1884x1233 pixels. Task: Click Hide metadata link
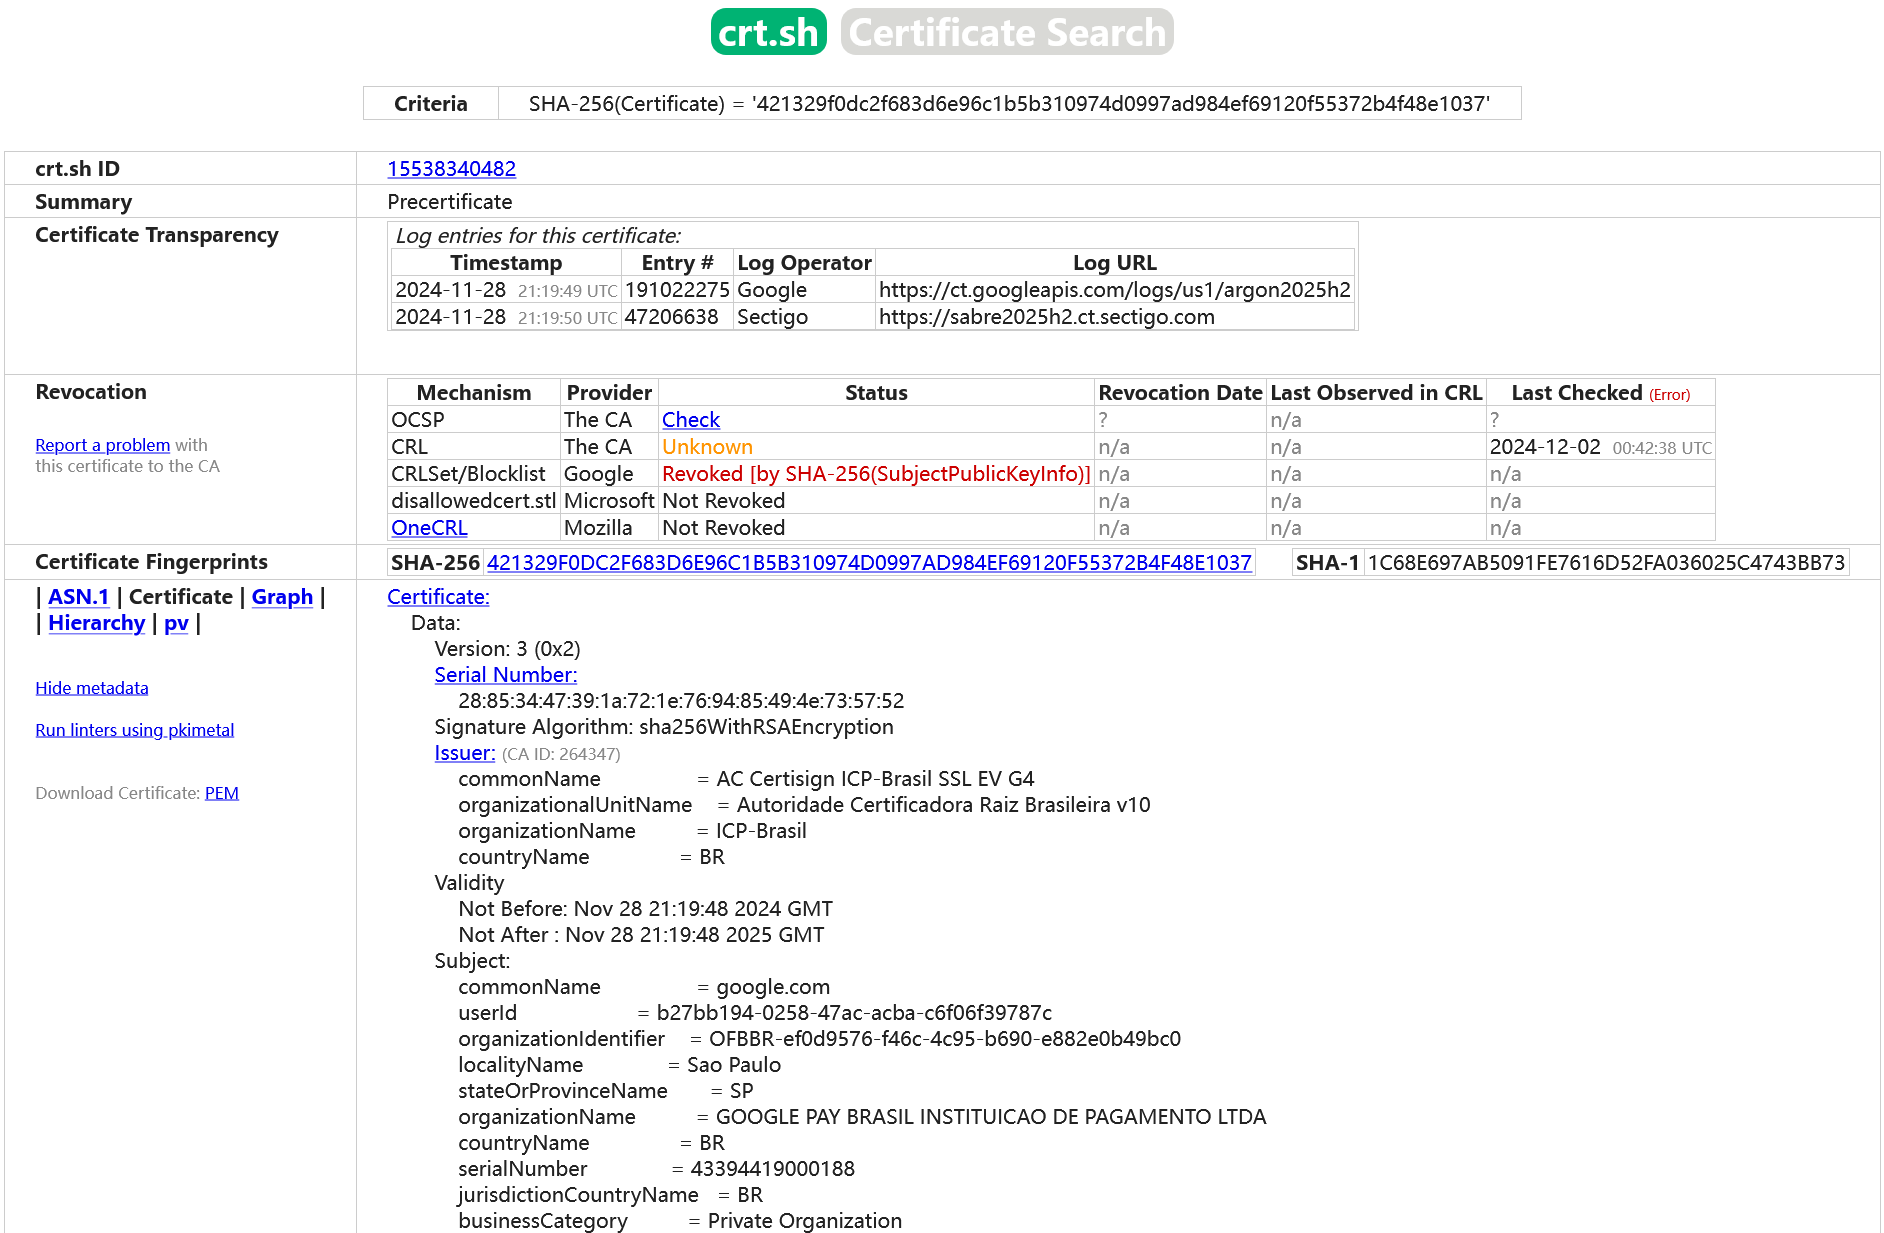91,688
